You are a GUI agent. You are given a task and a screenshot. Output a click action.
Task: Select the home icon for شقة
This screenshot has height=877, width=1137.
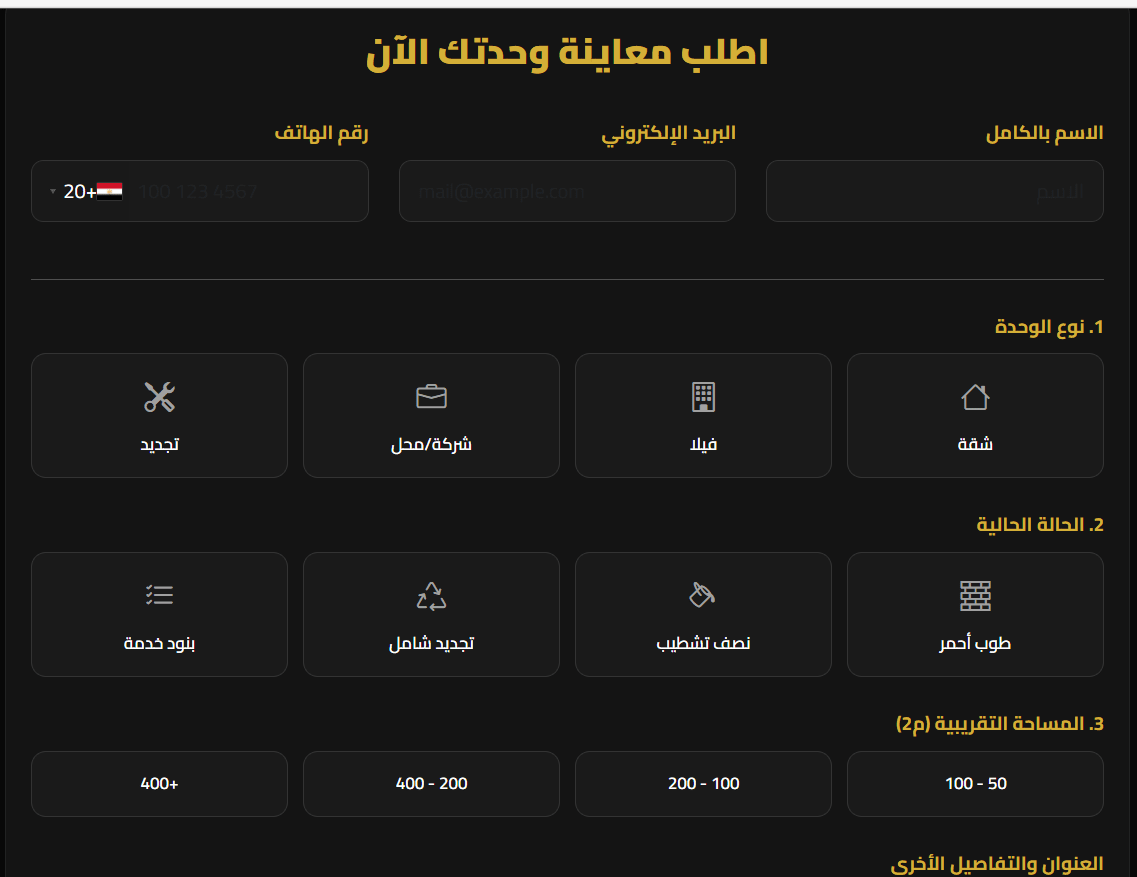coord(975,396)
